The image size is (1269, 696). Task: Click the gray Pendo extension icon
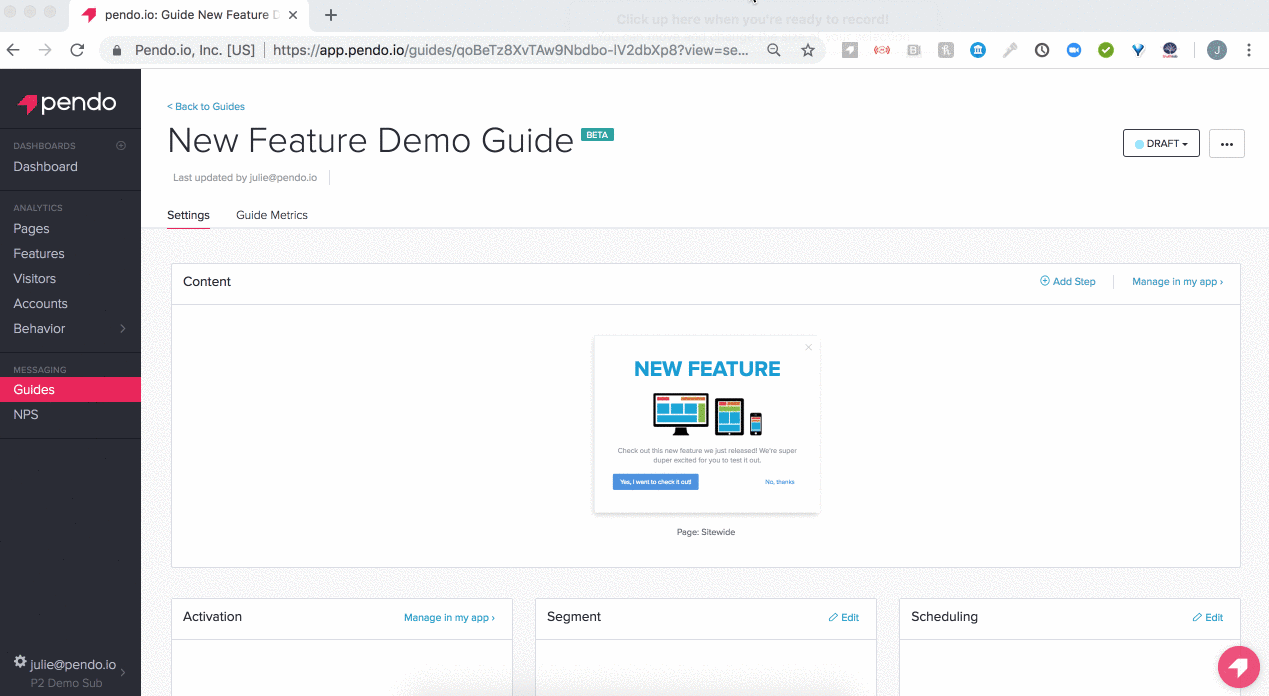850,50
